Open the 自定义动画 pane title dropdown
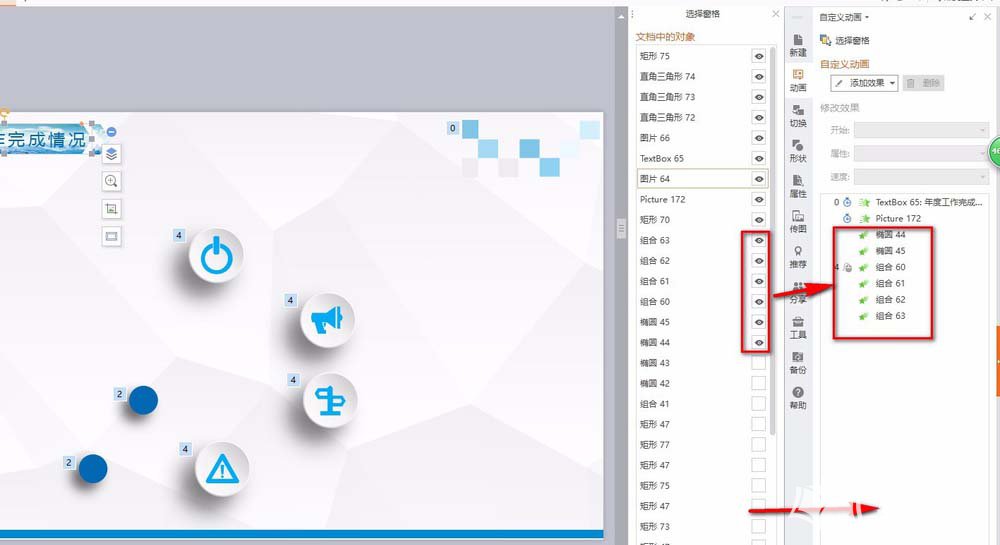Viewport: 1000px width, 545px height. coord(845,17)
